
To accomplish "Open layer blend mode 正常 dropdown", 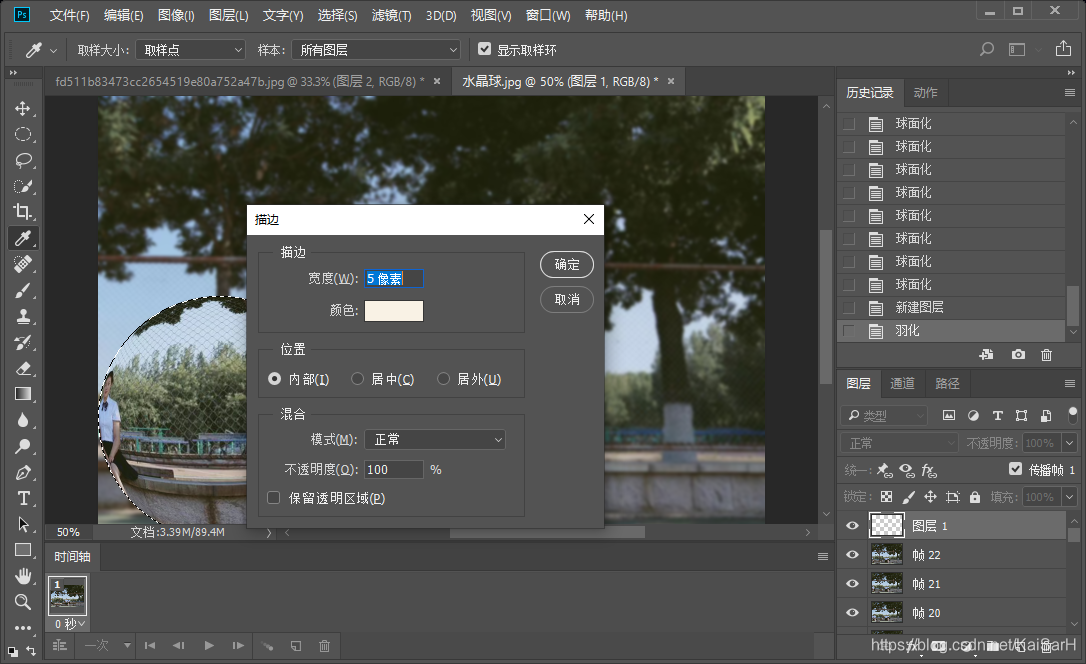I will [899, 442].
